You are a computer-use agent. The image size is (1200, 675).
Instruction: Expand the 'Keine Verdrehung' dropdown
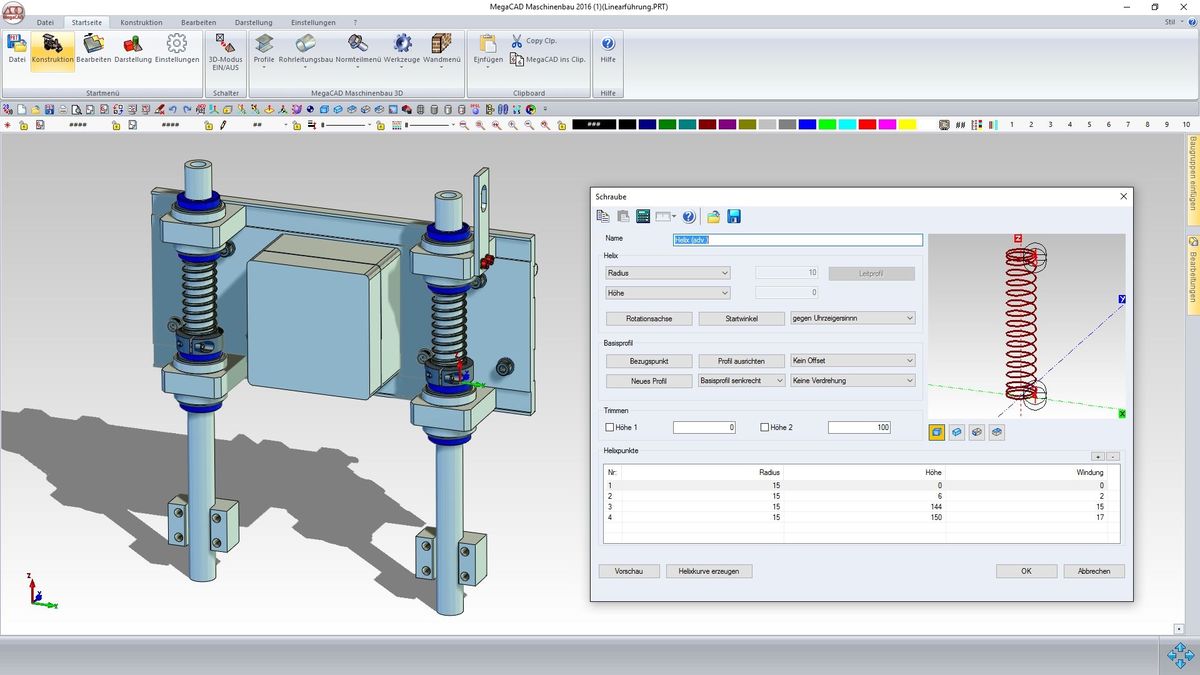(x=852, y=381)
